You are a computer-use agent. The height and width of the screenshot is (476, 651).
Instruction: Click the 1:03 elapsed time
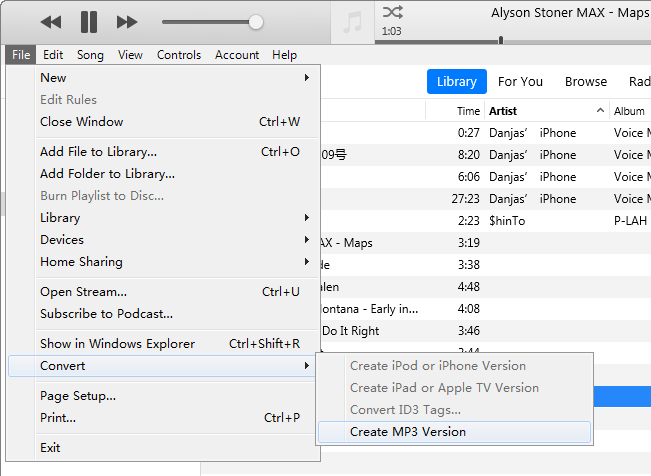click(x=392, y=31)
